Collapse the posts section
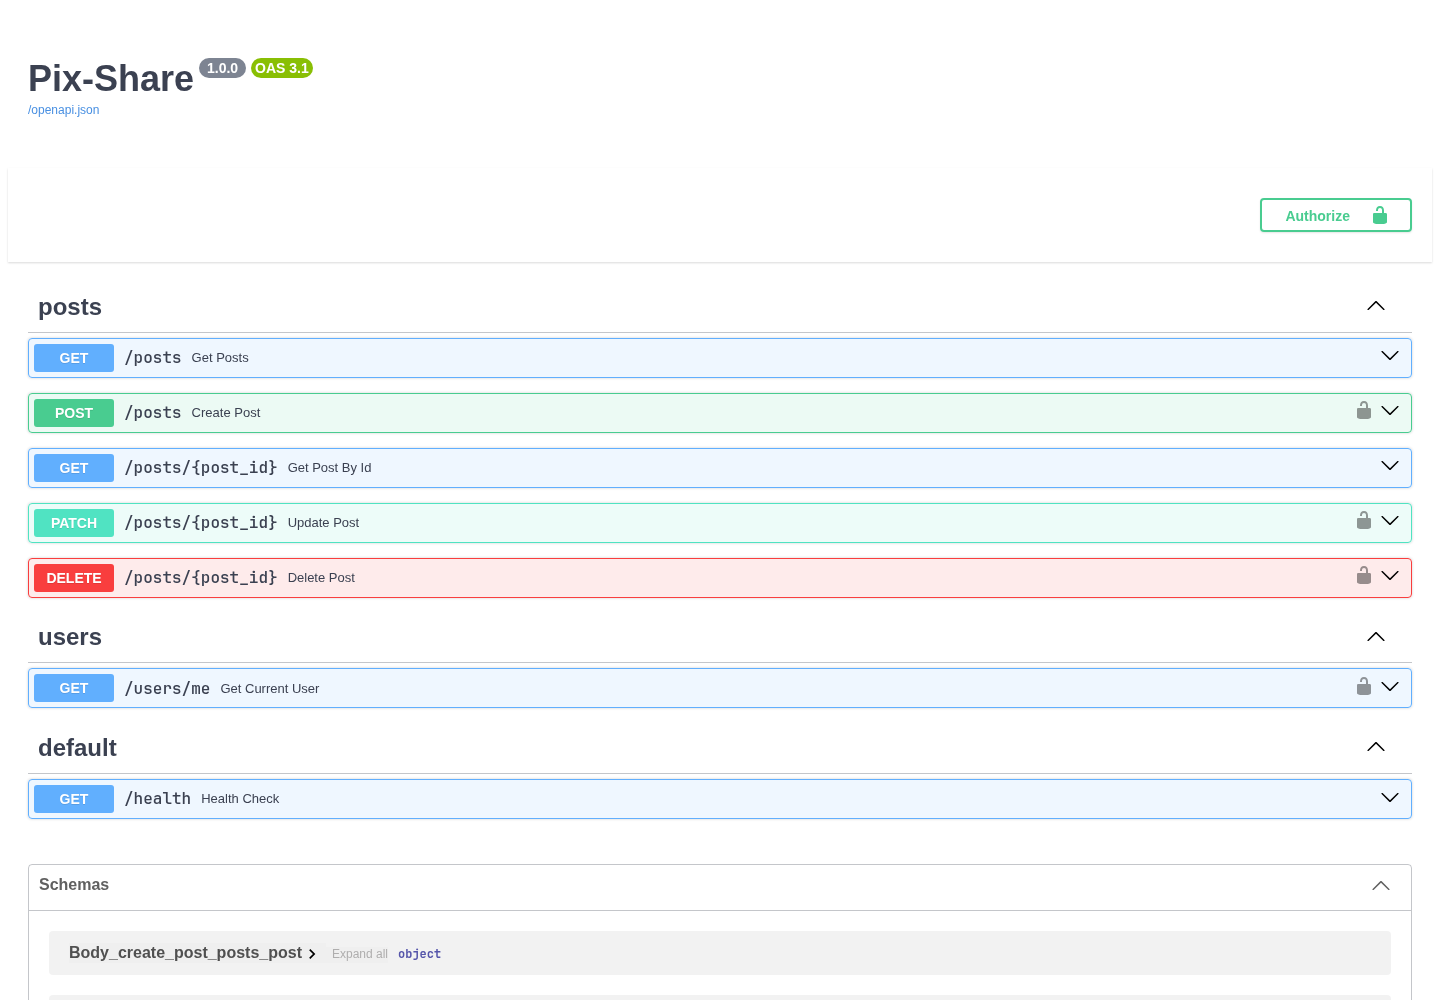Screen dimensions: 1440x1000 tap(1376, 306)
